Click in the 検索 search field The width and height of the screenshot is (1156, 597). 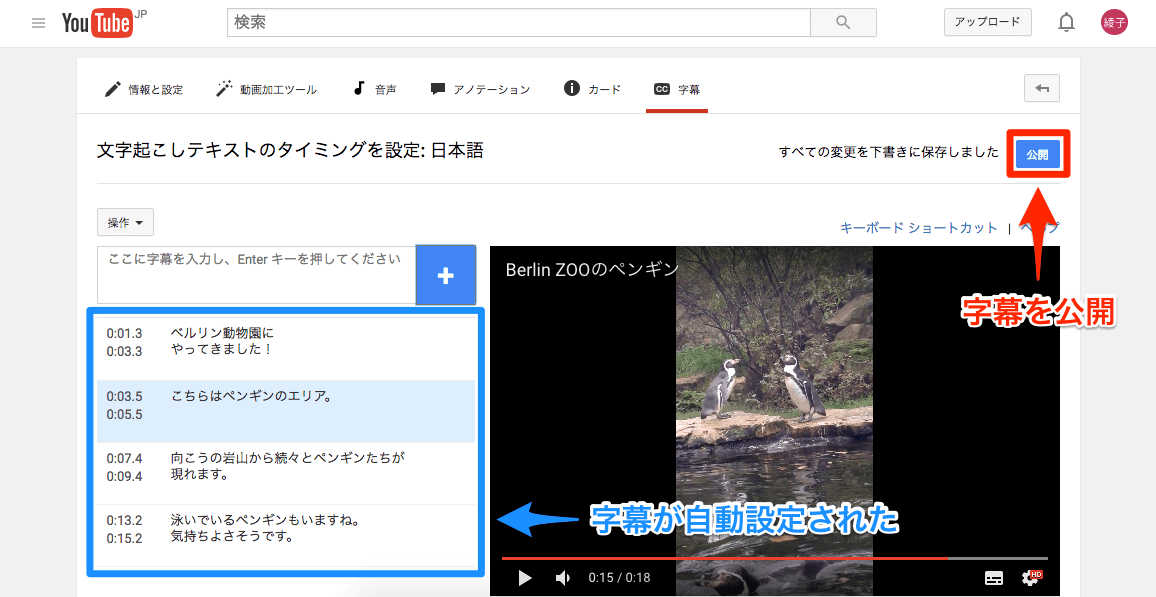pos(518,23)
